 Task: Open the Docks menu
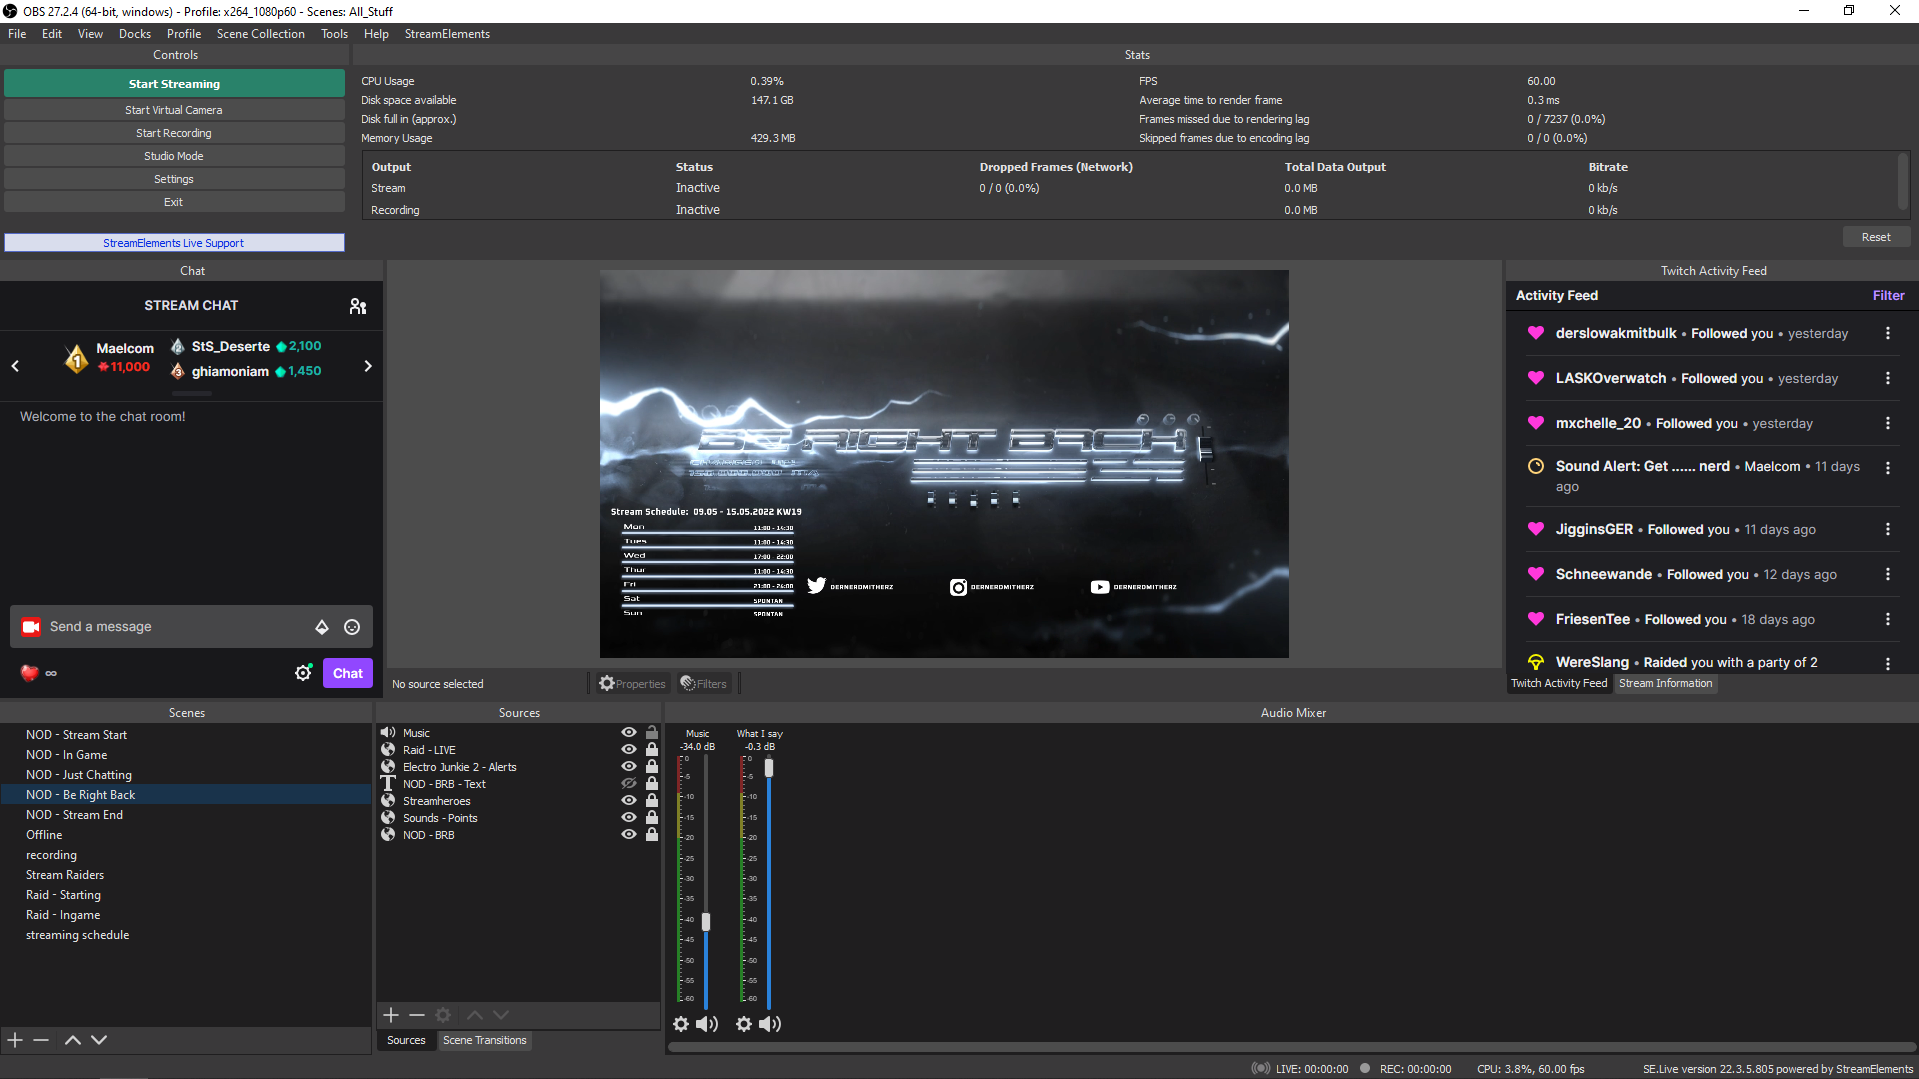134,33
